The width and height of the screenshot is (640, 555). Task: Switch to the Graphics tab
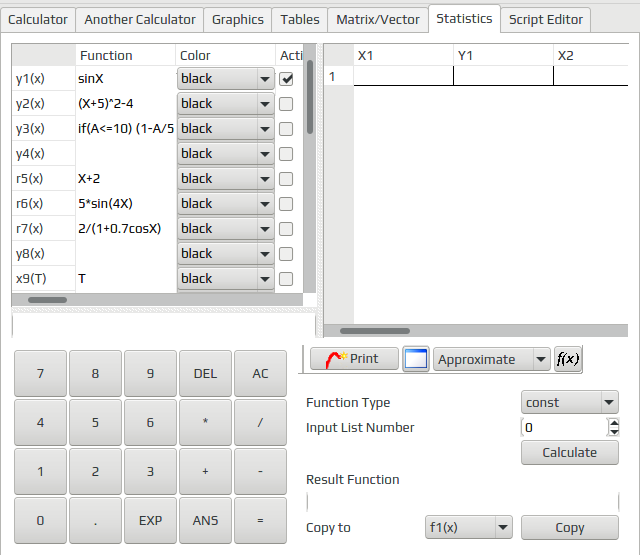(238, 20)
